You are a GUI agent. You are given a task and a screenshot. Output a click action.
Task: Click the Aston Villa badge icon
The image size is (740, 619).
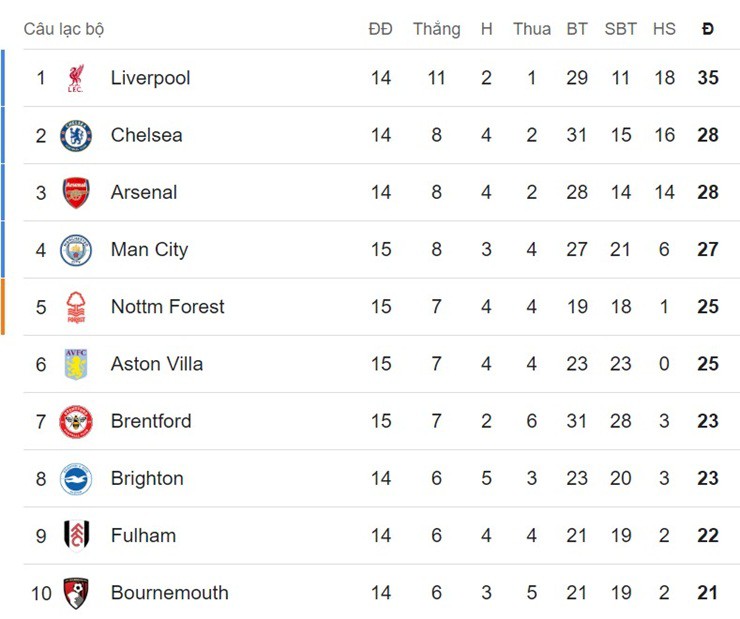(76, 364)
